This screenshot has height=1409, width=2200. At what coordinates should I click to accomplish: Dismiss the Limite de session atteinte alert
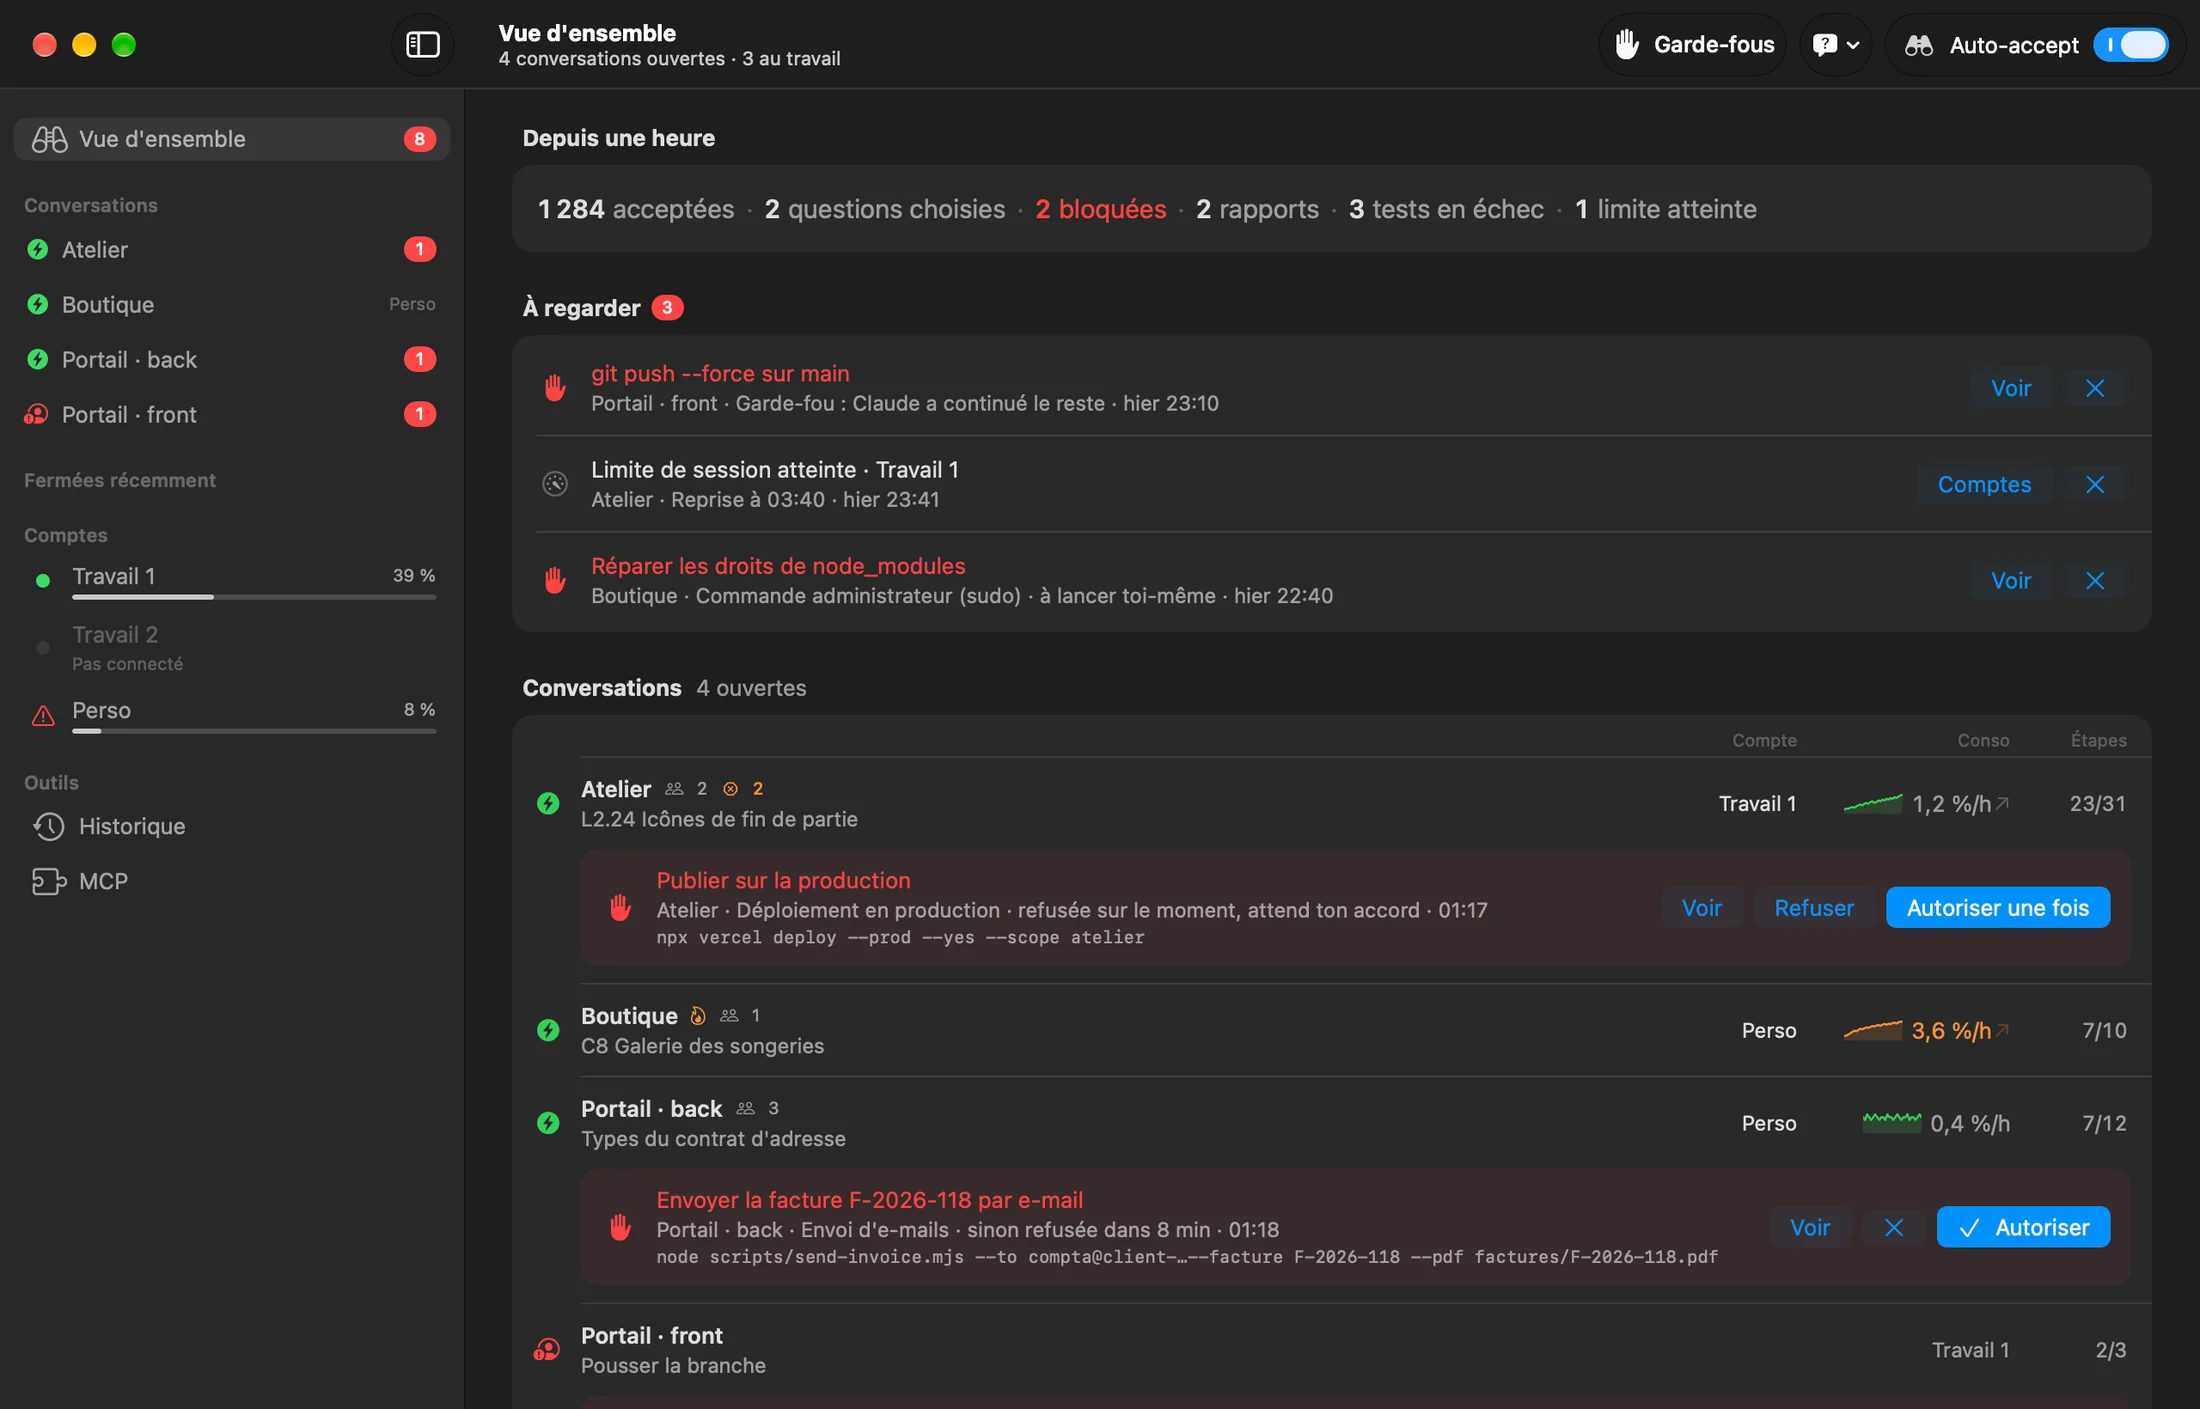(2095, 484)
